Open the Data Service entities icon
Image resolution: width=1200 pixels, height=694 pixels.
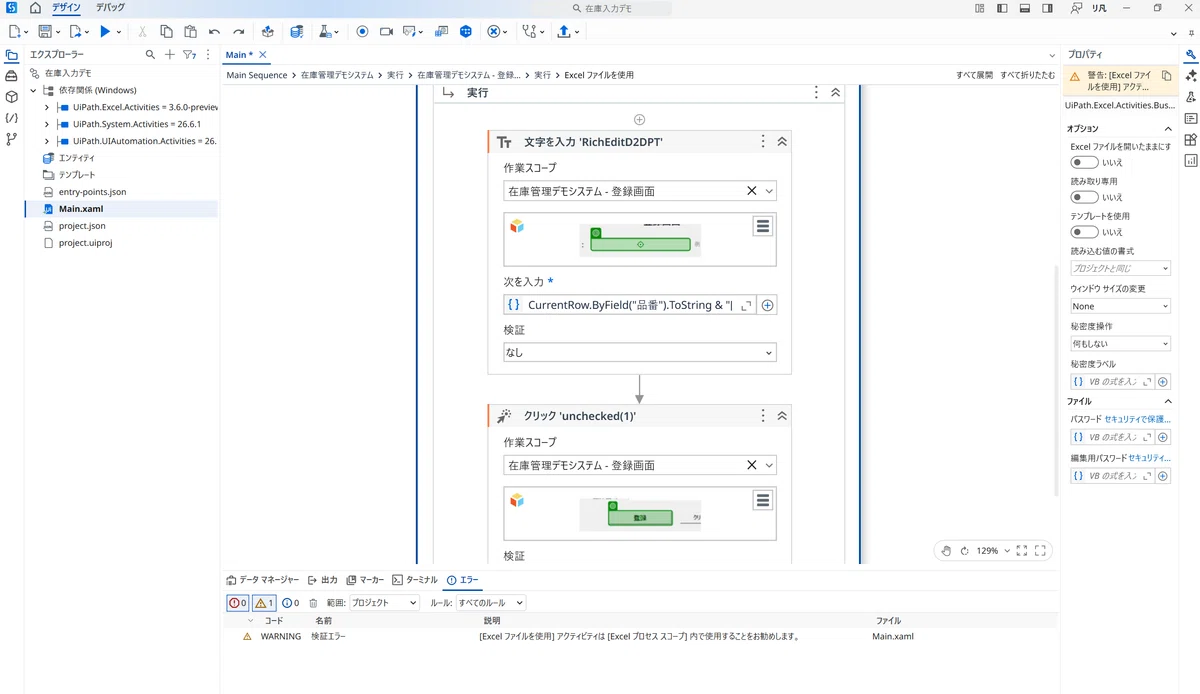point(296,32)
